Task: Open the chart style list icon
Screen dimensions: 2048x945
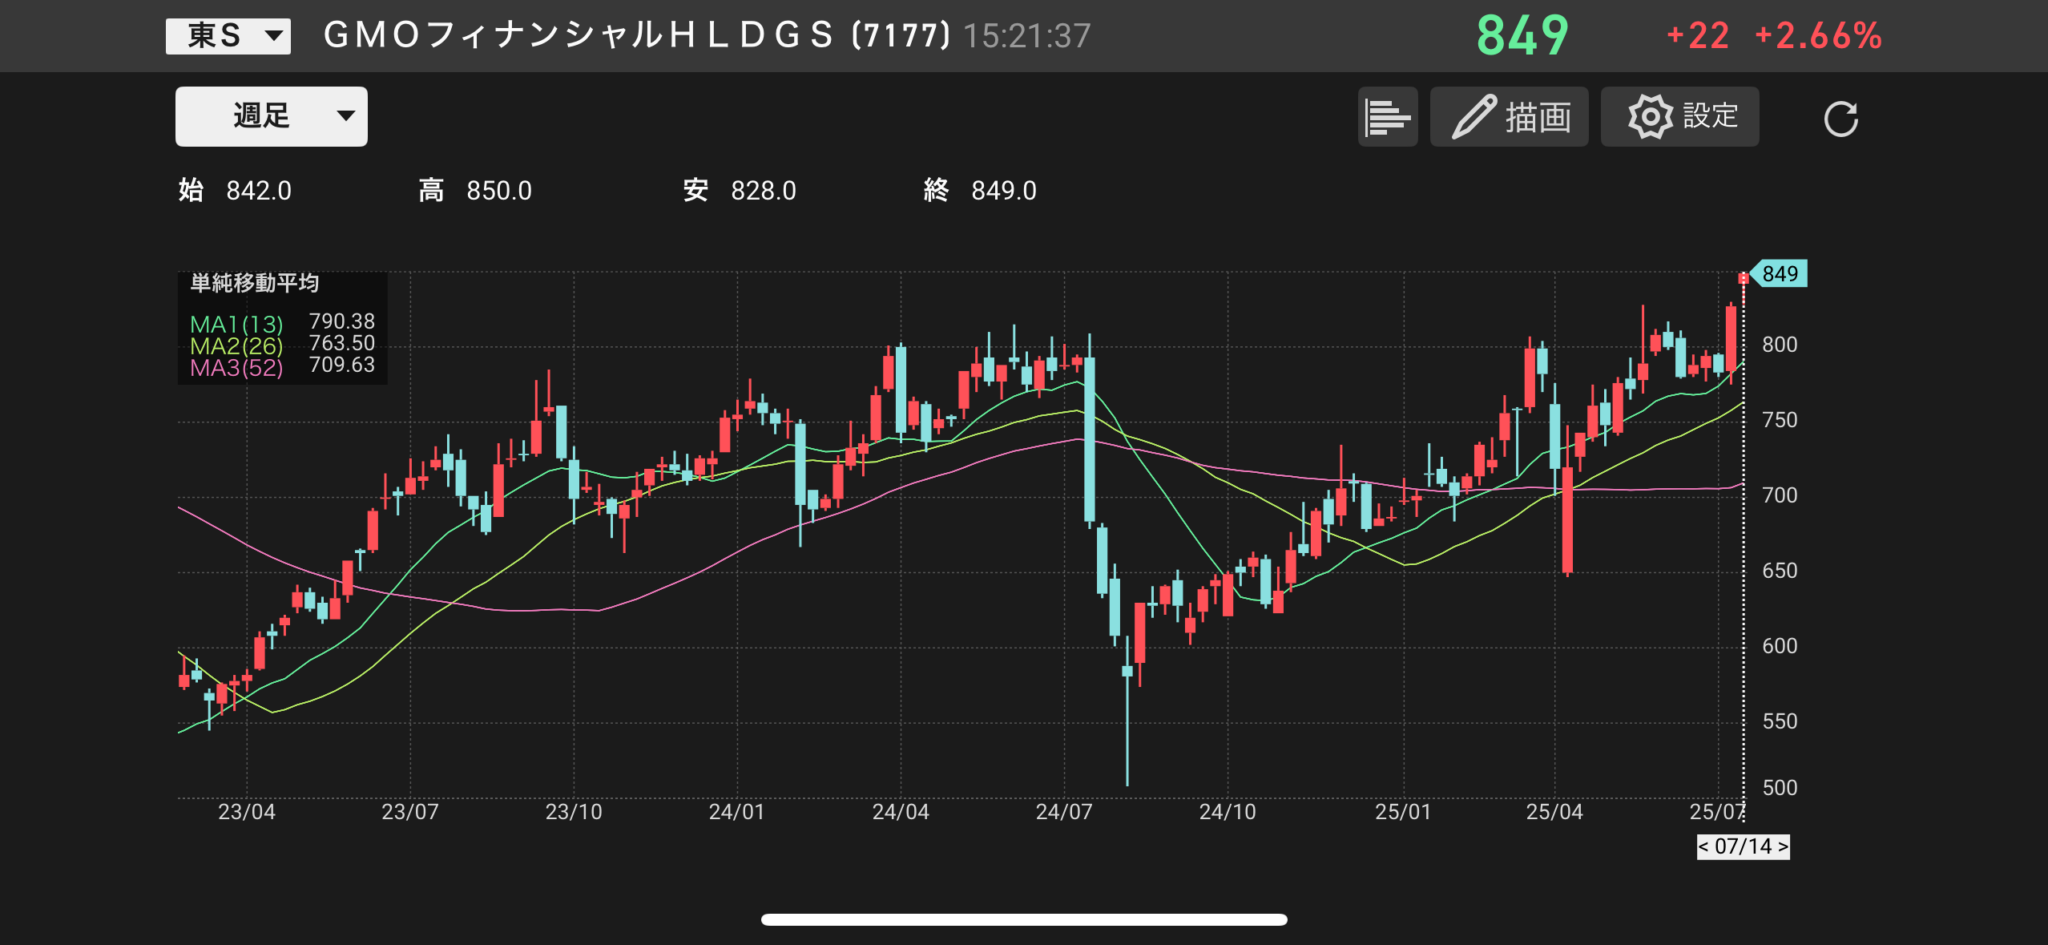Action: click(1387, 117)
